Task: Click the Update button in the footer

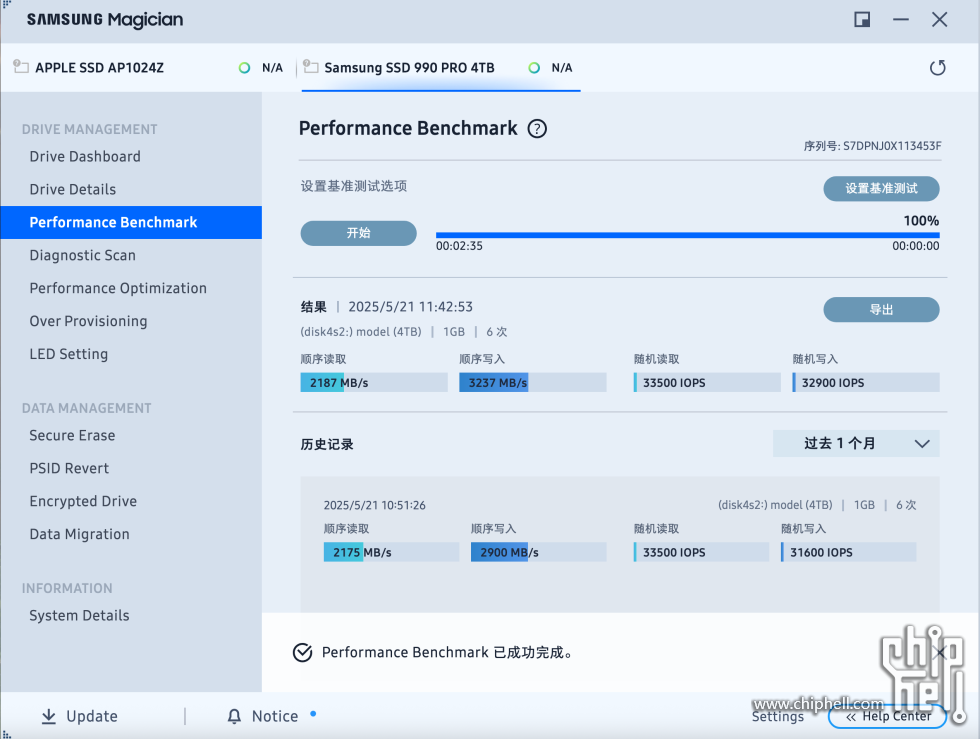Action: pos(79,716)
